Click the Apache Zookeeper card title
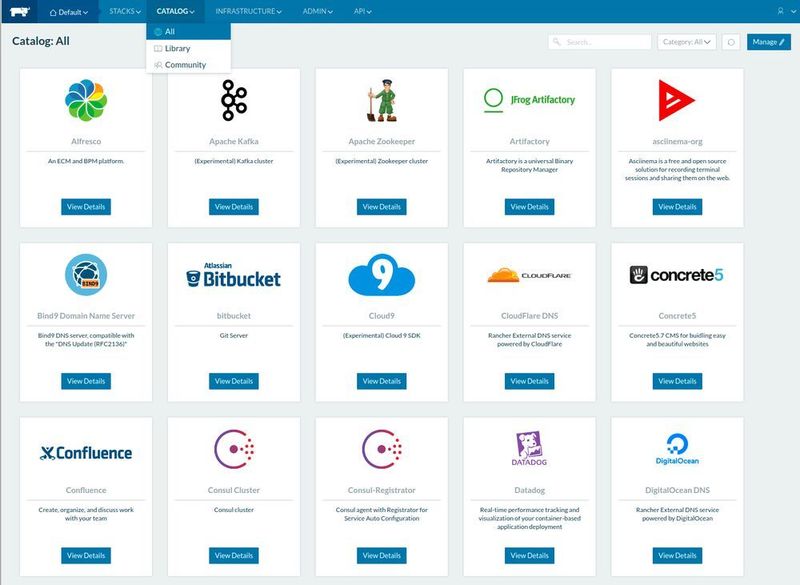This screenshot has width=800, height=585. click(382, 141)
